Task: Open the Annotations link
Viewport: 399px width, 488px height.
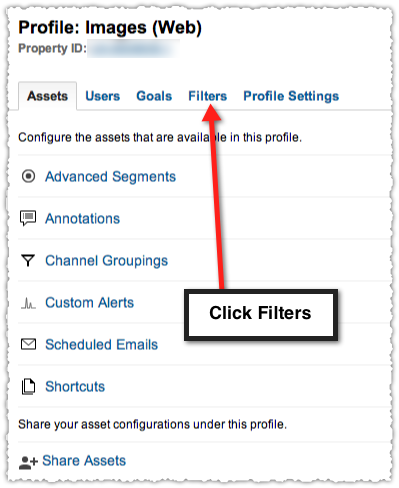Action: click(x=82, y=219)
